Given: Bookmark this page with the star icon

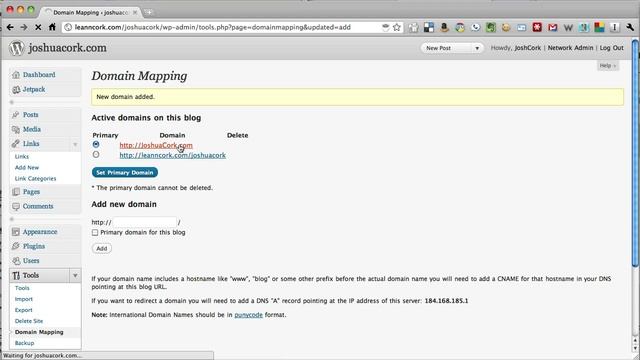Looking at the screenshot, I should [397, 27].
